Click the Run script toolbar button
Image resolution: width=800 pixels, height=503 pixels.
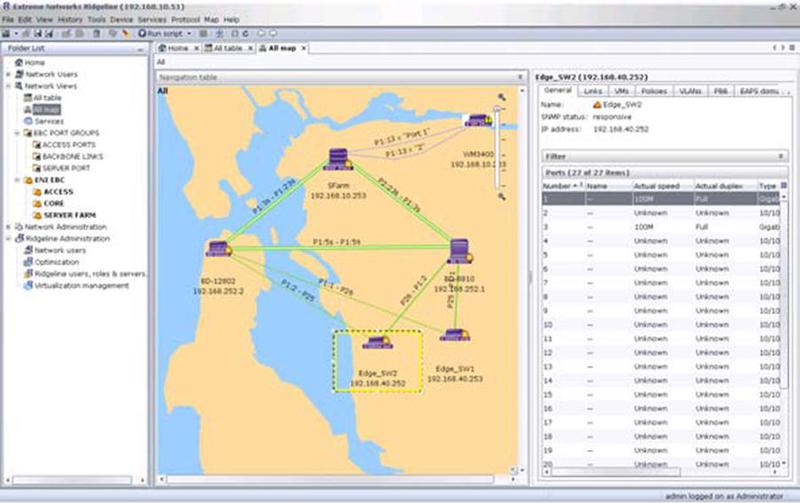(x=160, y=34)
